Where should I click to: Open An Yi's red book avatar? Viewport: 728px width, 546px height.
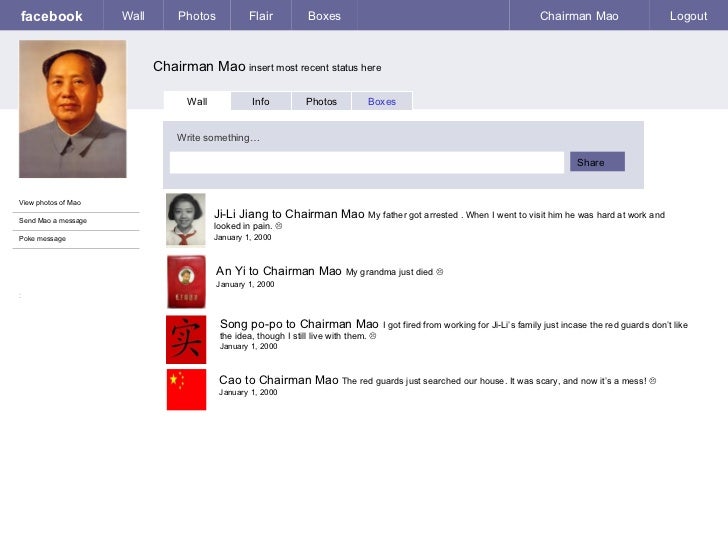[x=186, y=281]
